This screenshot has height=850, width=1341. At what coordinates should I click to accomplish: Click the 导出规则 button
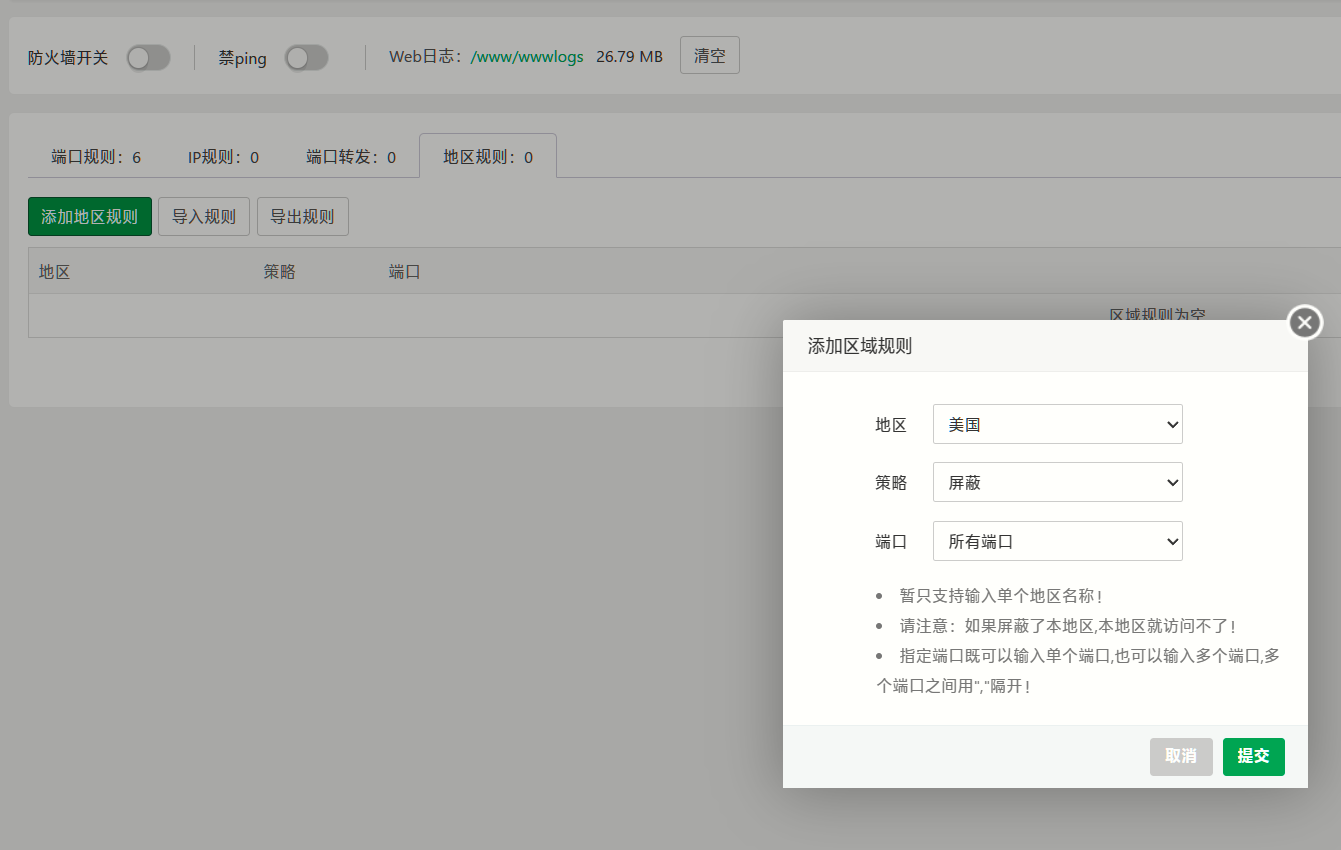[x=303, y=217]
